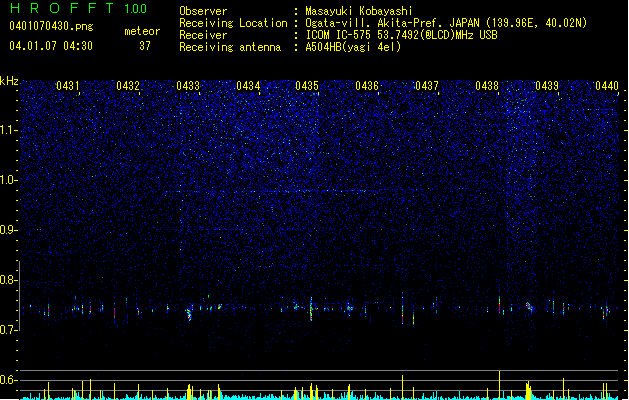Click the 0439 time marker
Viewport: 629px width, 400px height.
pos(547,86)
